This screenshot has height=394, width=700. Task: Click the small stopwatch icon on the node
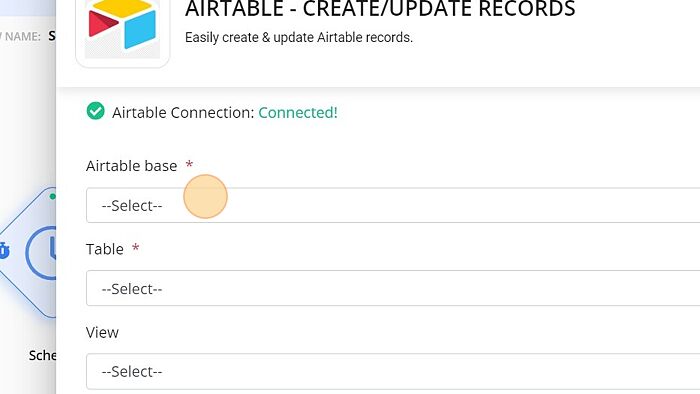[x=4, y=251]
